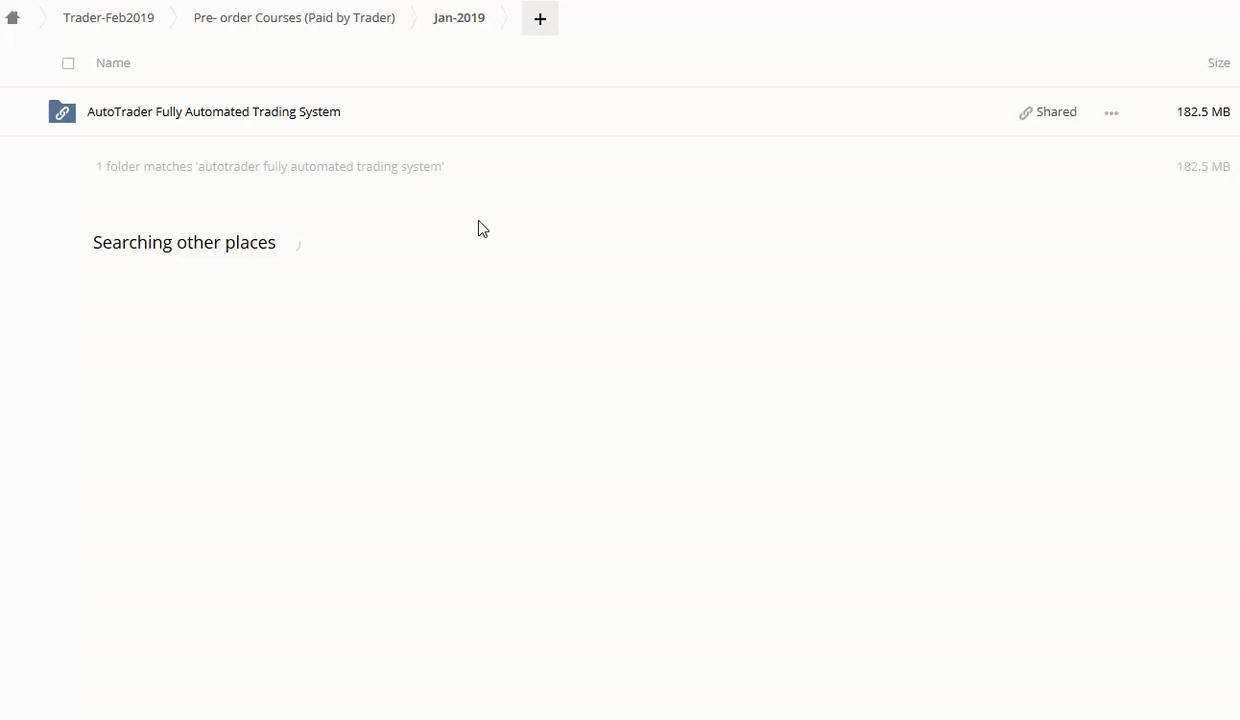Click the loading spinner next to Searching other places

pyautogui.click(x=297, y=244)
